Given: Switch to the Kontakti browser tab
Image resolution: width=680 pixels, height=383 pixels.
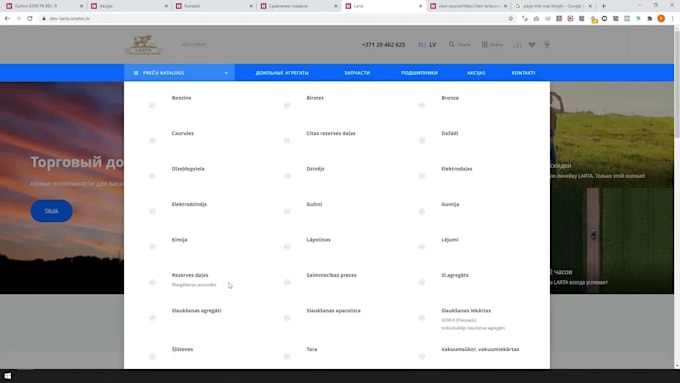Looking at the screenshot, I should pos(213,6).
